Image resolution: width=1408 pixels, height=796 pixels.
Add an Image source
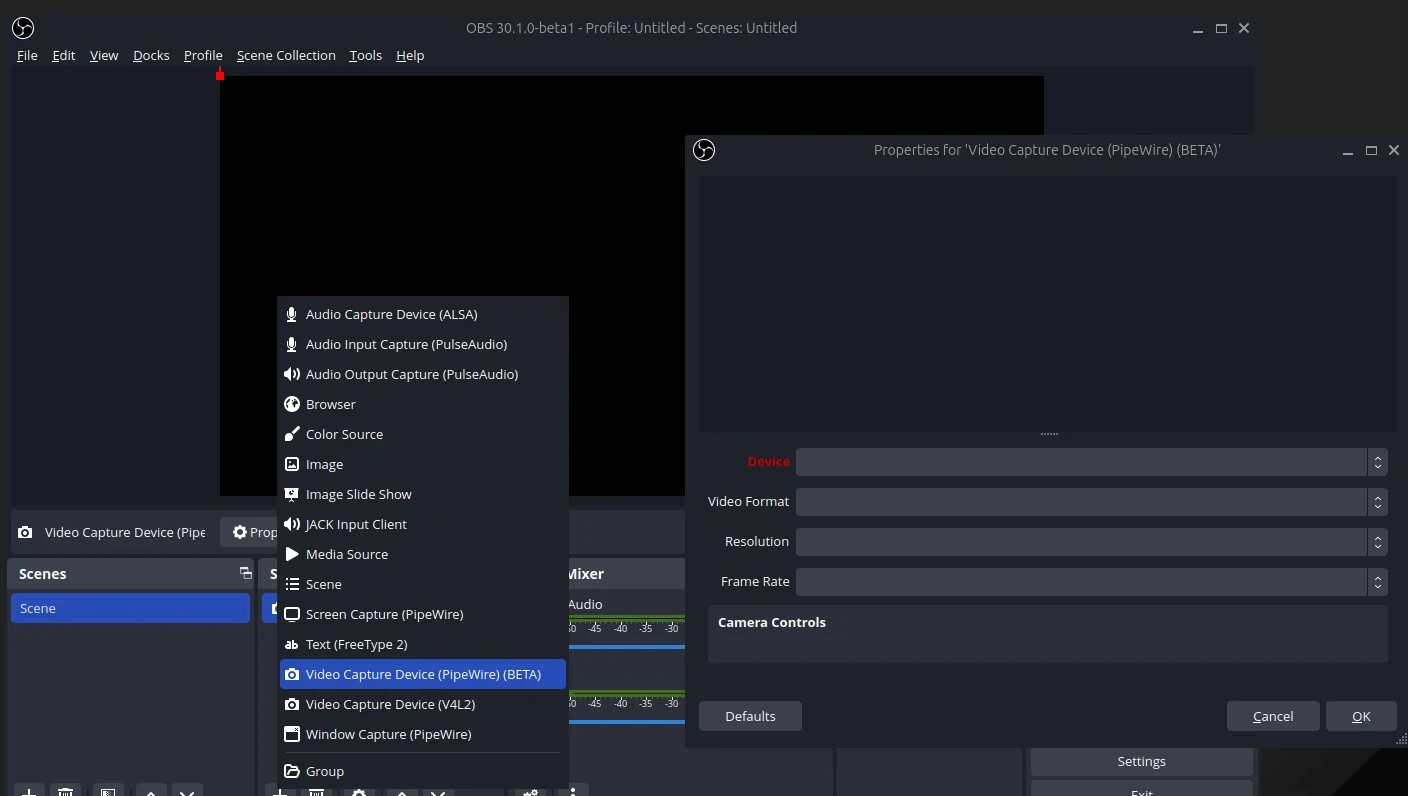423,464
